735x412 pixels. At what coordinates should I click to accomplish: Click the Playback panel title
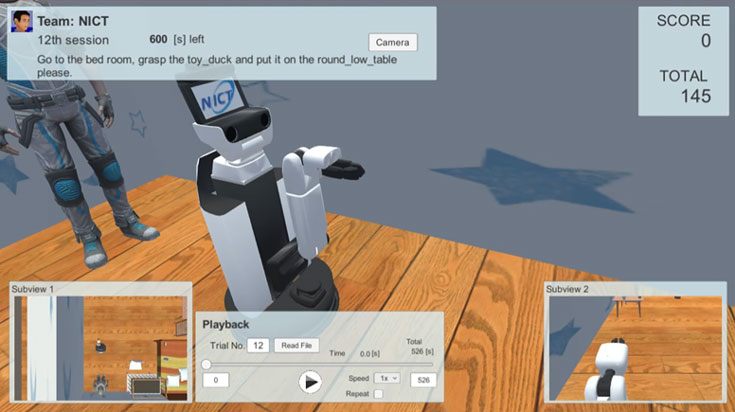tap(225, 324)
